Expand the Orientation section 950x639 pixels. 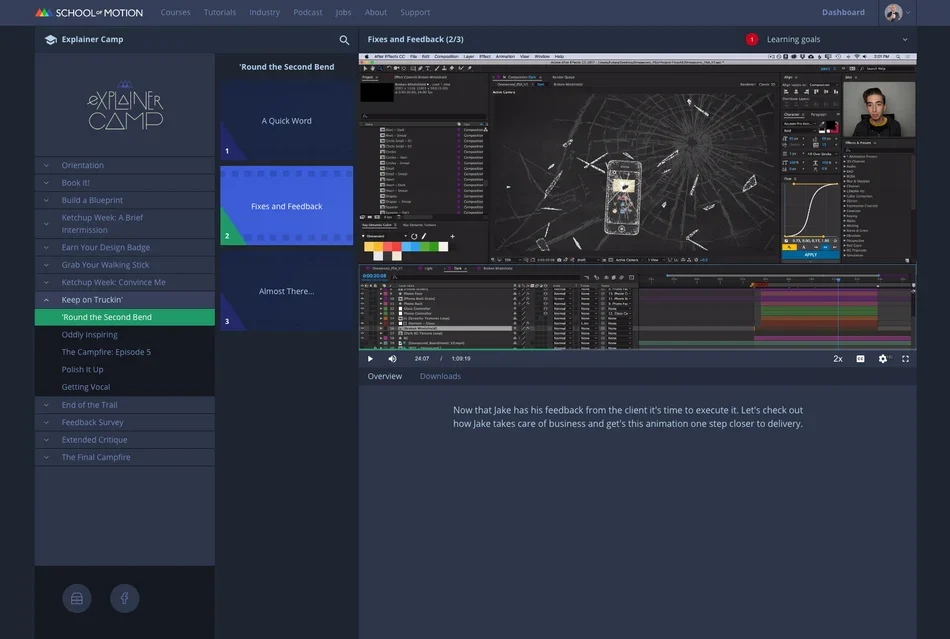124,165
